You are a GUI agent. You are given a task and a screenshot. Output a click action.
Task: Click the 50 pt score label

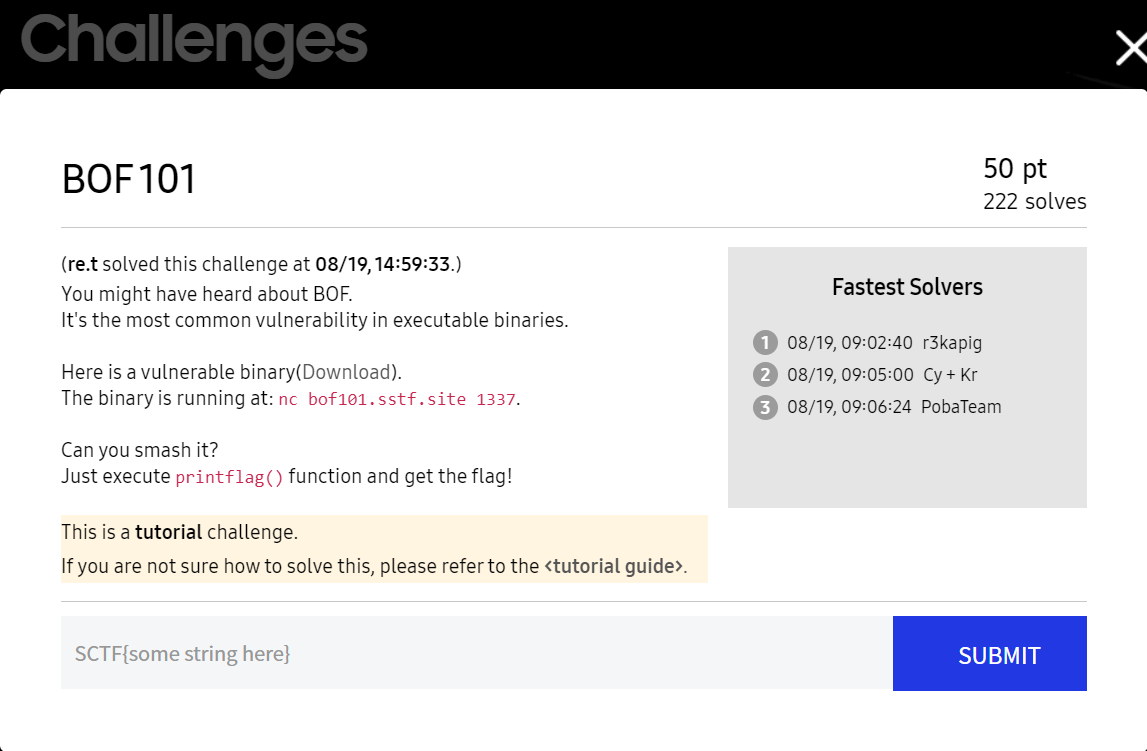(1015, 169)
